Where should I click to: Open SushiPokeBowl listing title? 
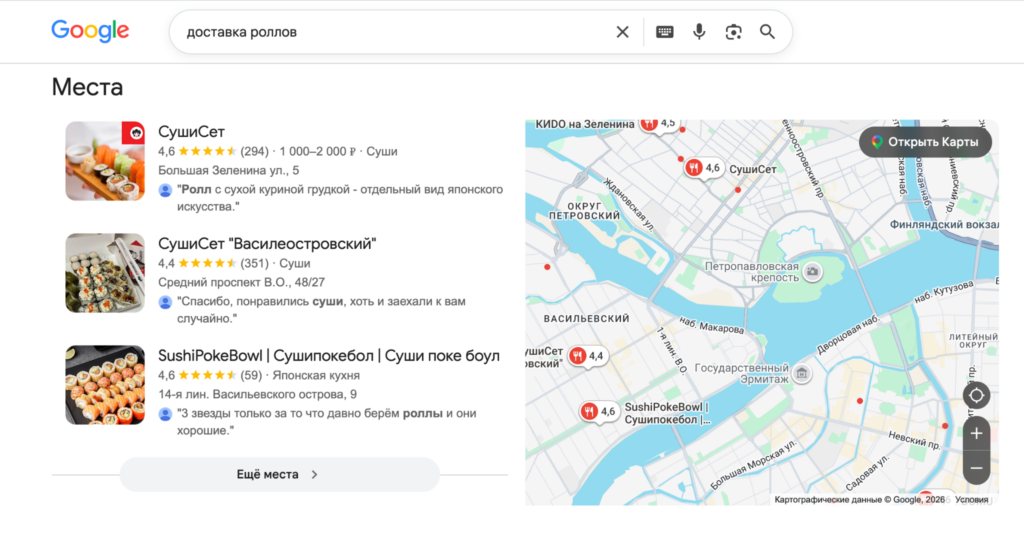point(328,355)
